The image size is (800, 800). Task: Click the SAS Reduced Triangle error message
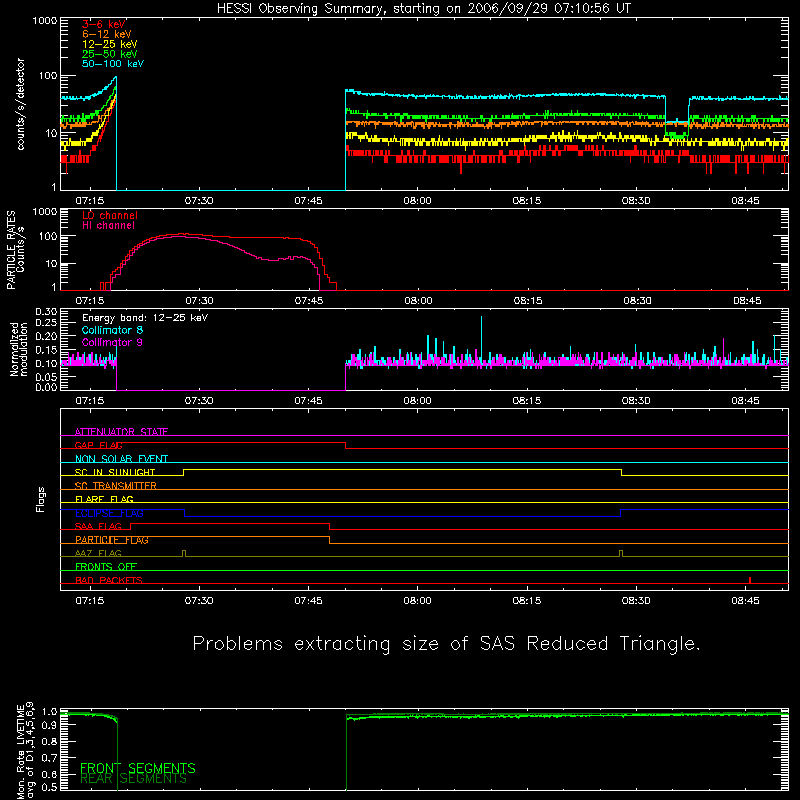pos(446,644)
